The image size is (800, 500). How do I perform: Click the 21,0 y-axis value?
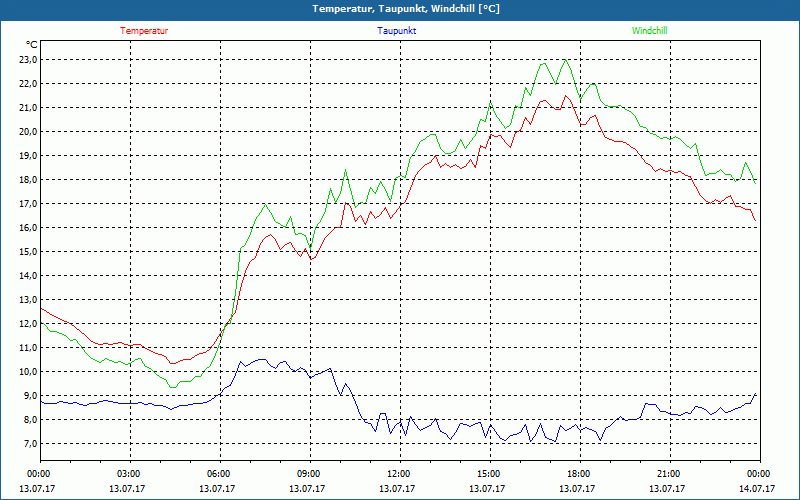pyautogui.click(x=29, y=108)
